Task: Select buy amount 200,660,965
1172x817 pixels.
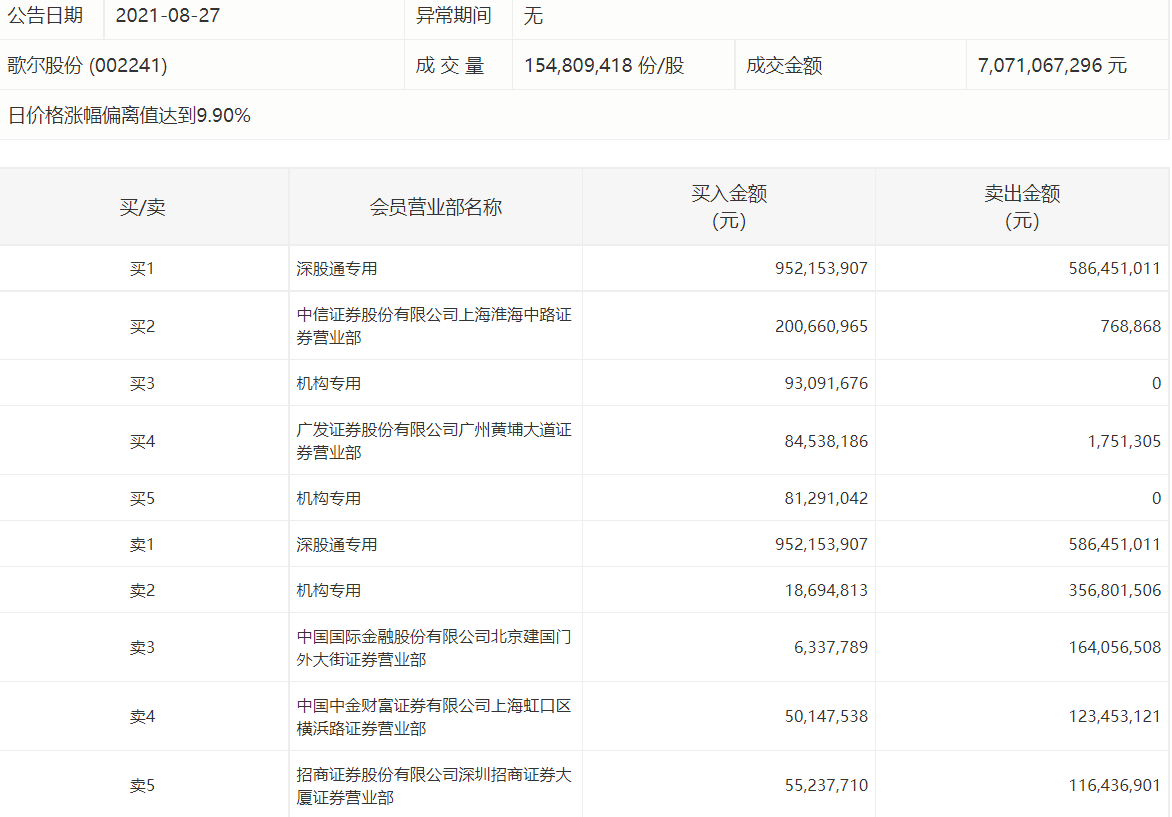Action: pyautogui.click(x=821, y=326)
